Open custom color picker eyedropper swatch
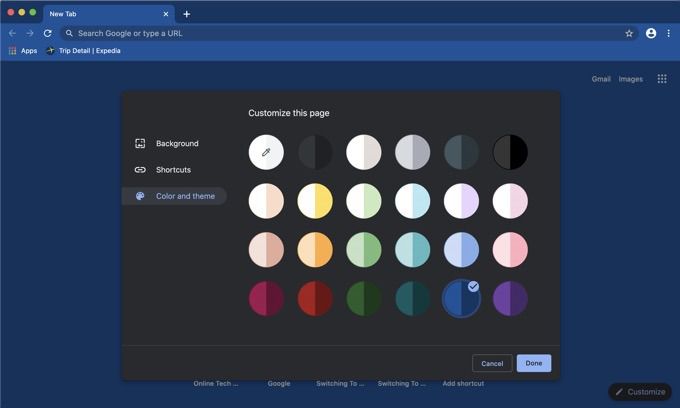Image resolution: width=680 pixels, height=408 pixels. coord(266,152)
